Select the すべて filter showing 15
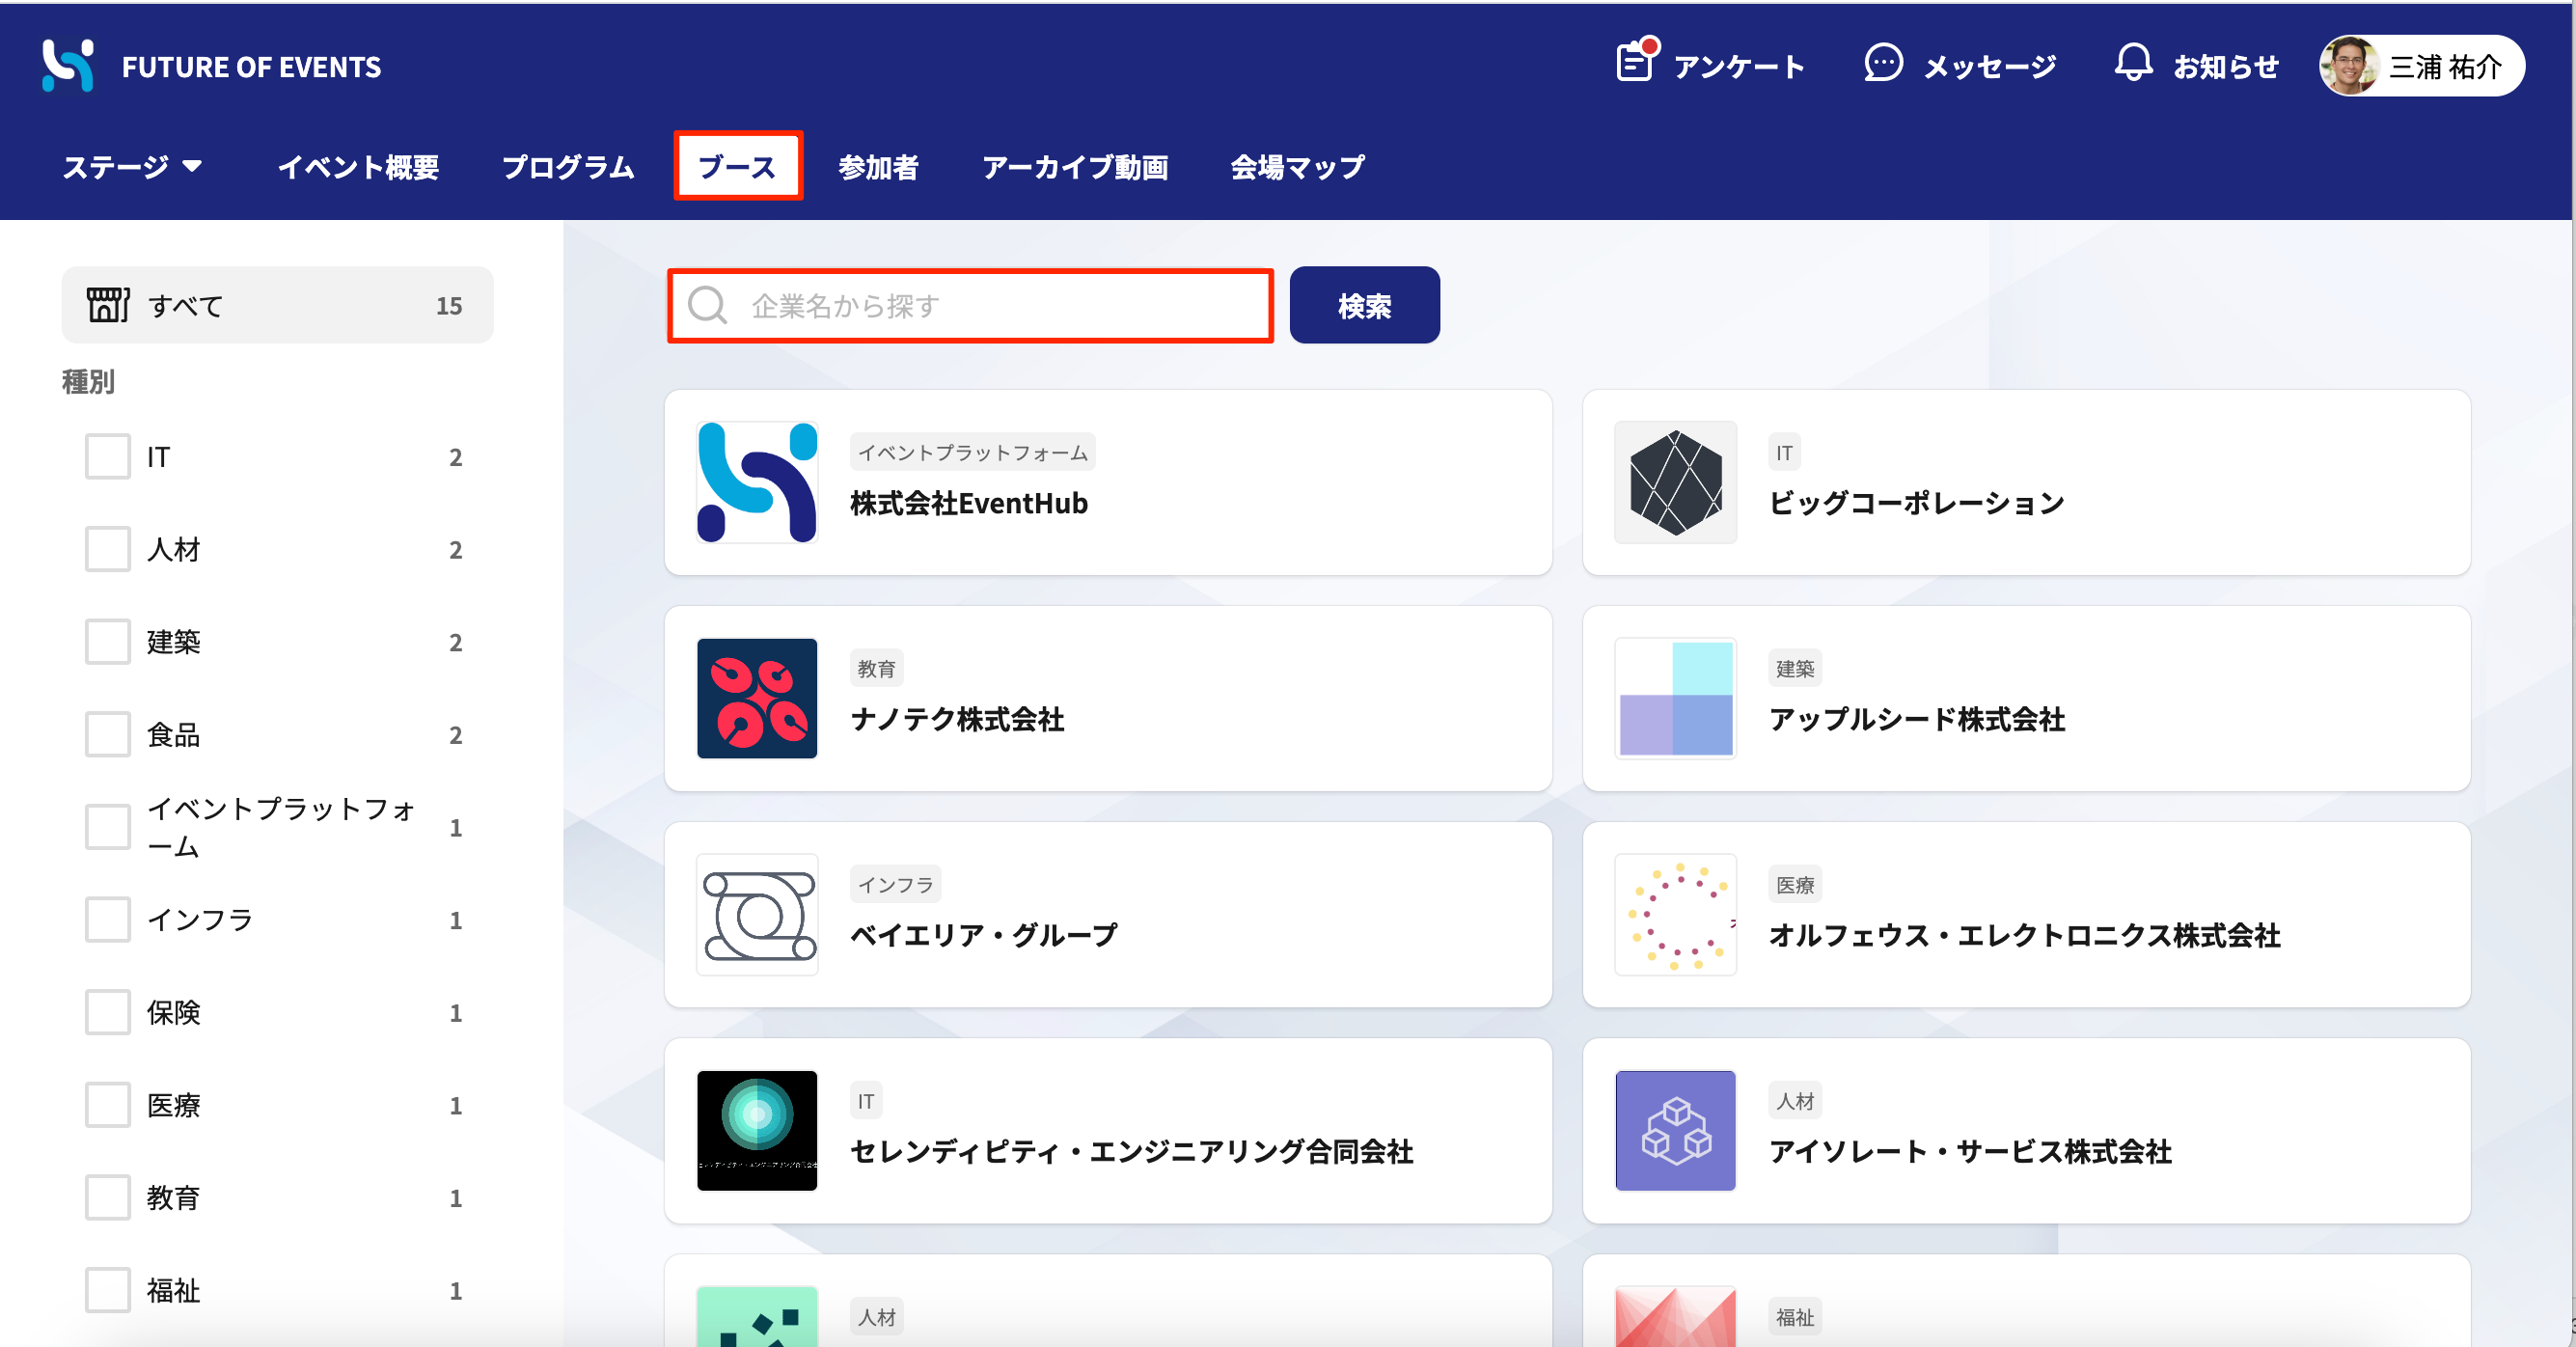 pyautogui.click(x=277, y=305)
